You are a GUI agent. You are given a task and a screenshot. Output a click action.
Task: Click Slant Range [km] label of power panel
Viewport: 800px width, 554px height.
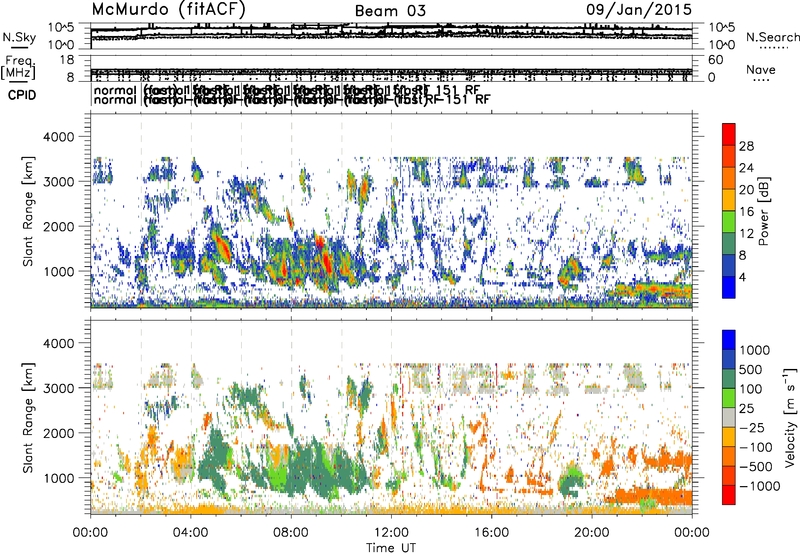pos(28,211)
